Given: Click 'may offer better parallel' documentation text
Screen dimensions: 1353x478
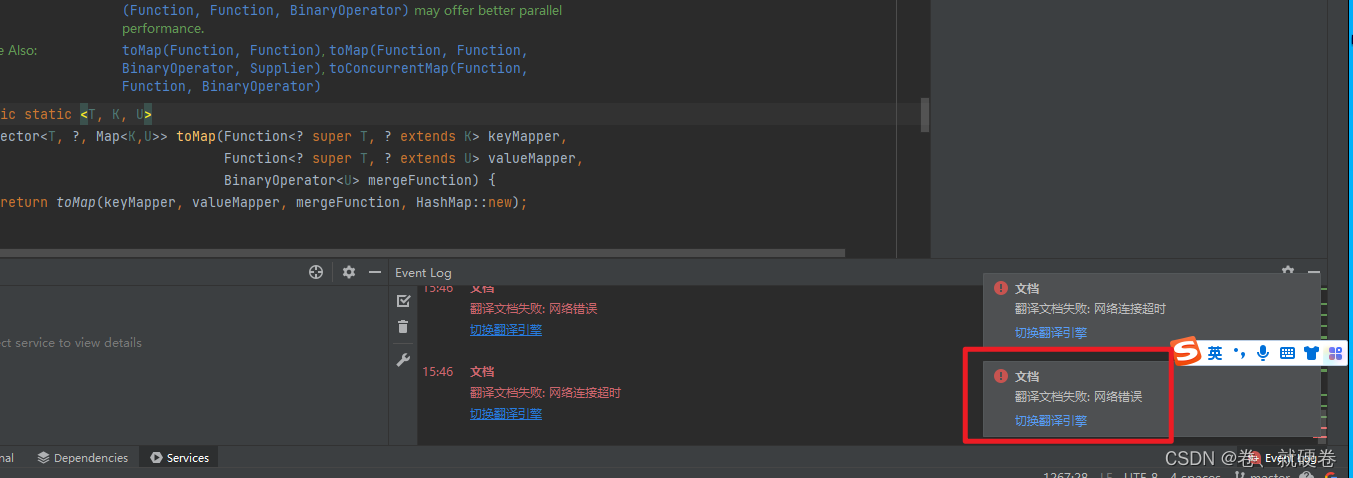Looking at the screenshot, I should click(x=488, y=10).
